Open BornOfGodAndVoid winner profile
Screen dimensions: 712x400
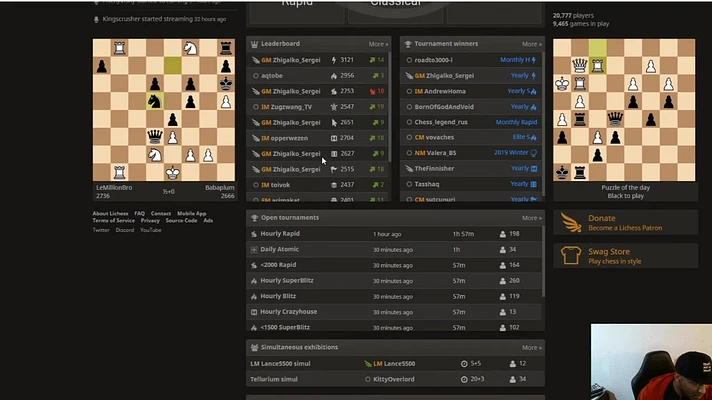coord(444,107)
